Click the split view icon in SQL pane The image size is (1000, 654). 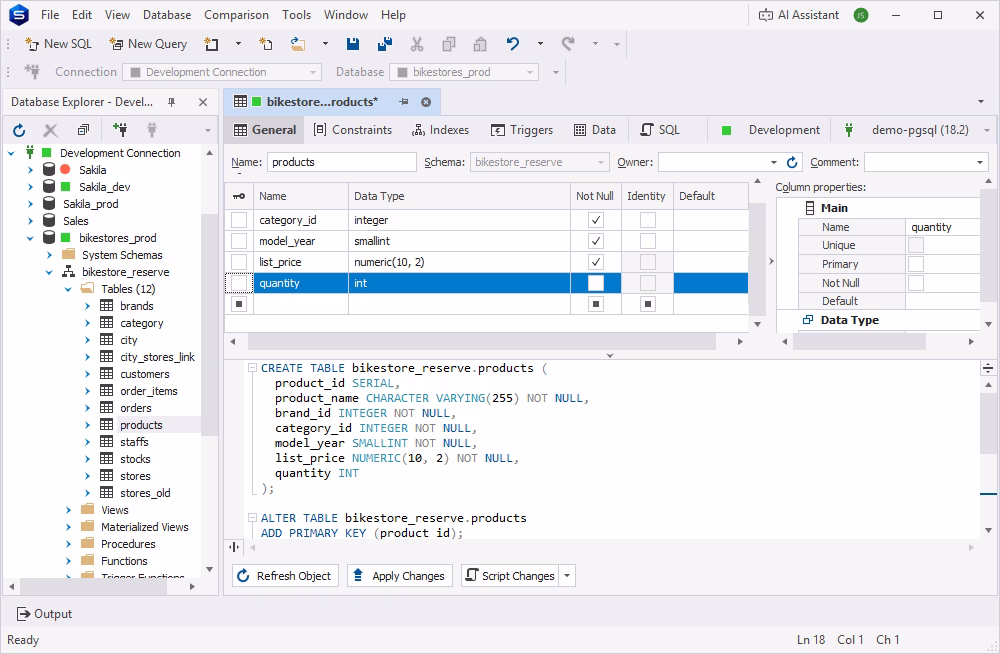(x=987, y=368)
